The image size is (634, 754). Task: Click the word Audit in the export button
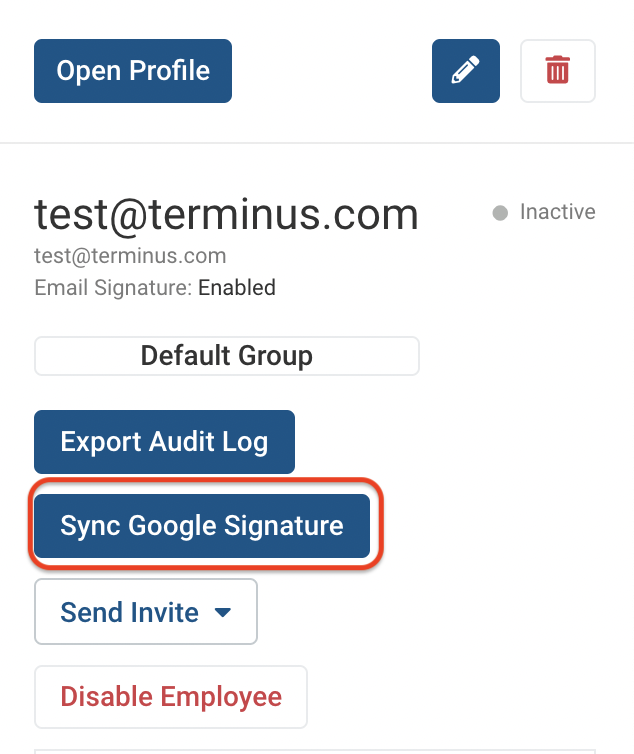coord(181,441)
